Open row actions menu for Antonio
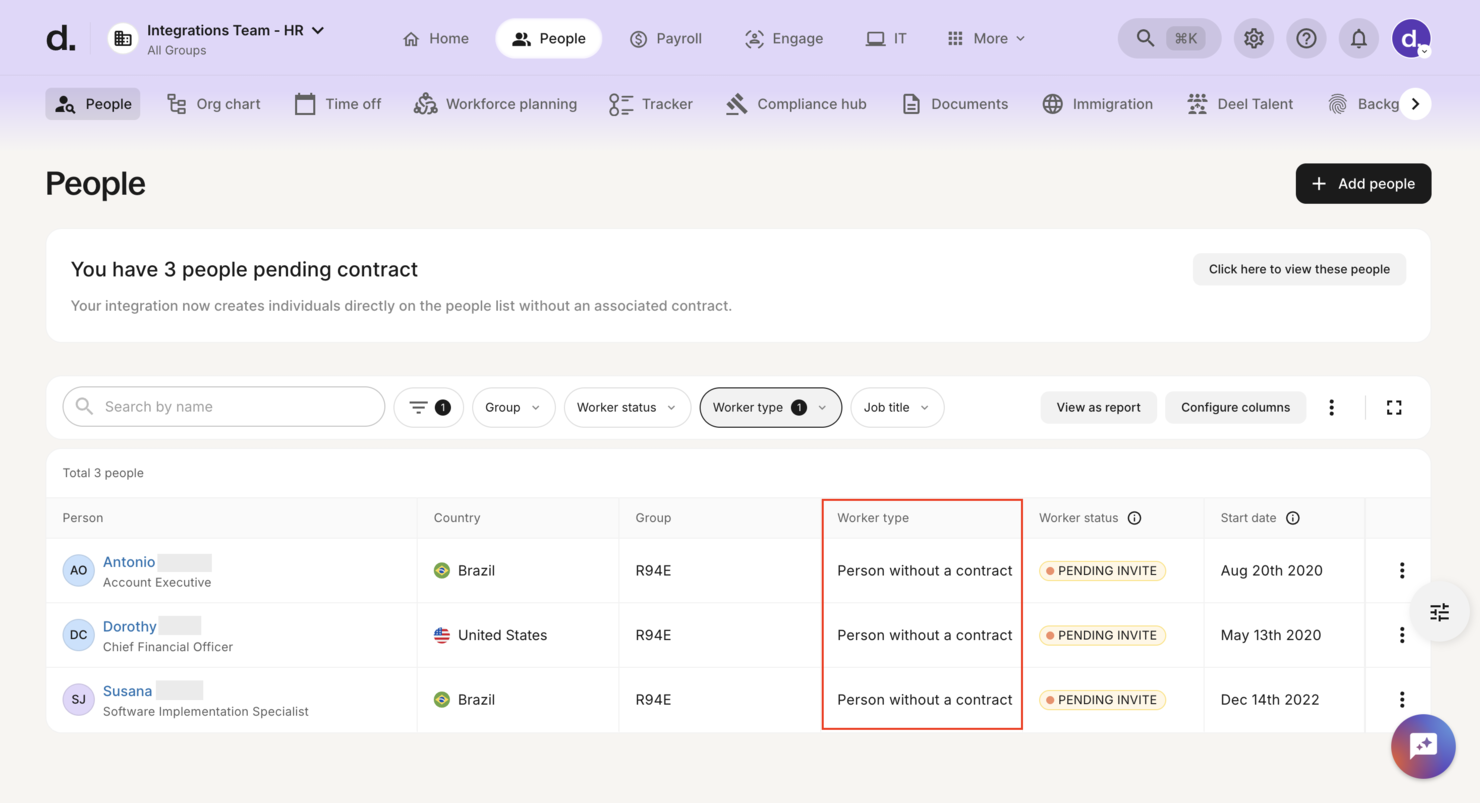The image size is (1480, 803). [x=1402, y=570]
